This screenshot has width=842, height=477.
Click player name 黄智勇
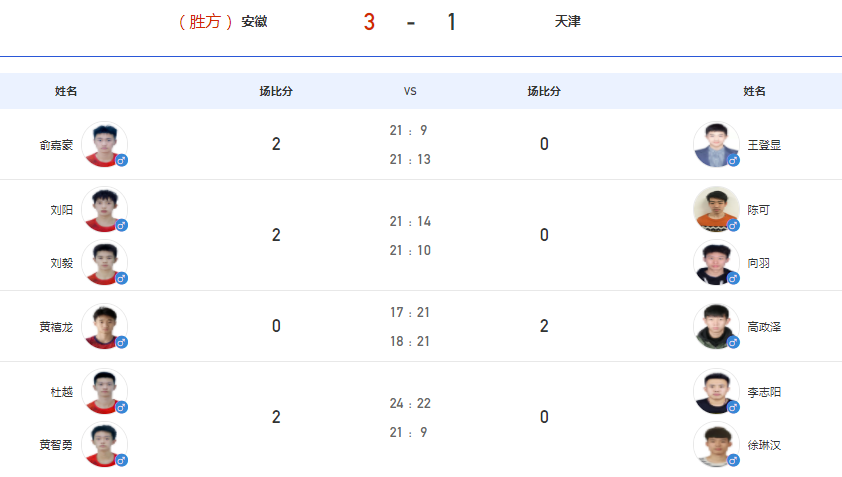[56, 445]
